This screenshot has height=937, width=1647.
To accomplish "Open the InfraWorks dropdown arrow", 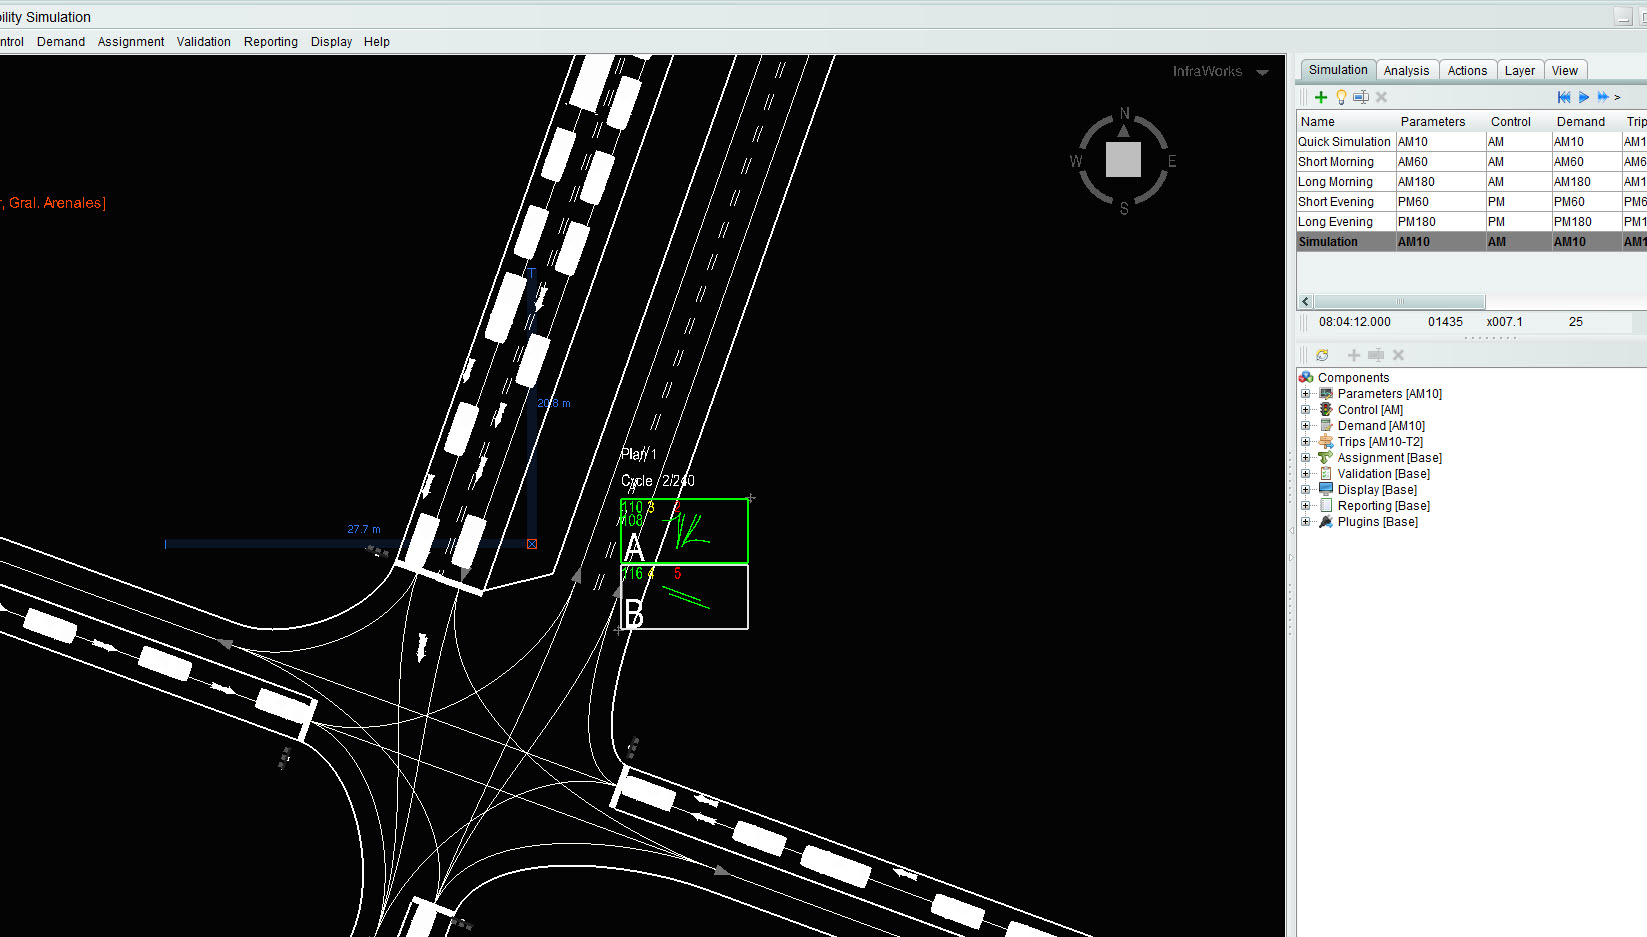I will pos(1262,72).
